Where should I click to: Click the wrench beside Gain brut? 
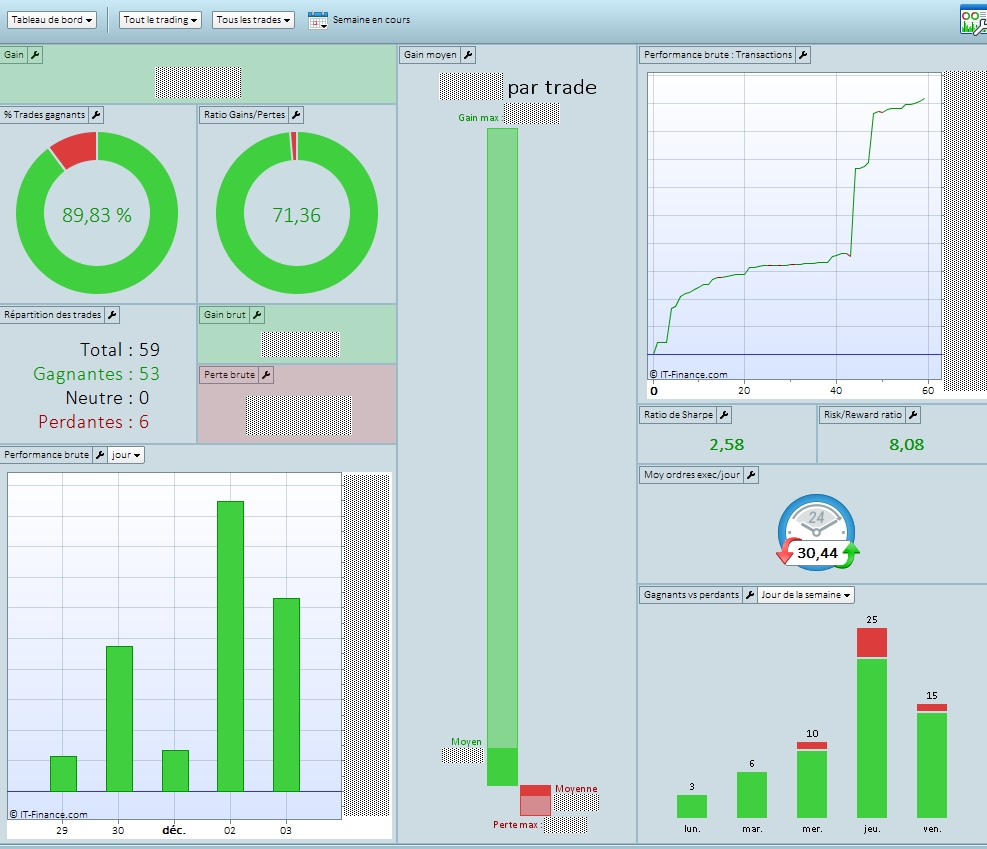coord(257,315)
